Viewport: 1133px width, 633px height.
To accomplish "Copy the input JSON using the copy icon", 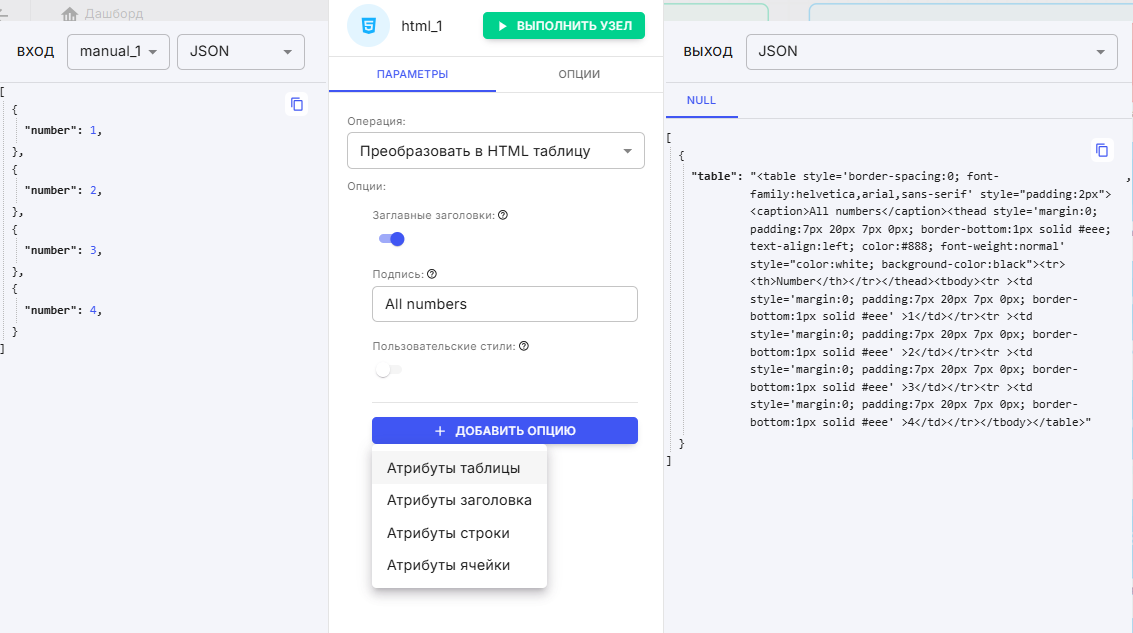I will click(x=296, y=104).
